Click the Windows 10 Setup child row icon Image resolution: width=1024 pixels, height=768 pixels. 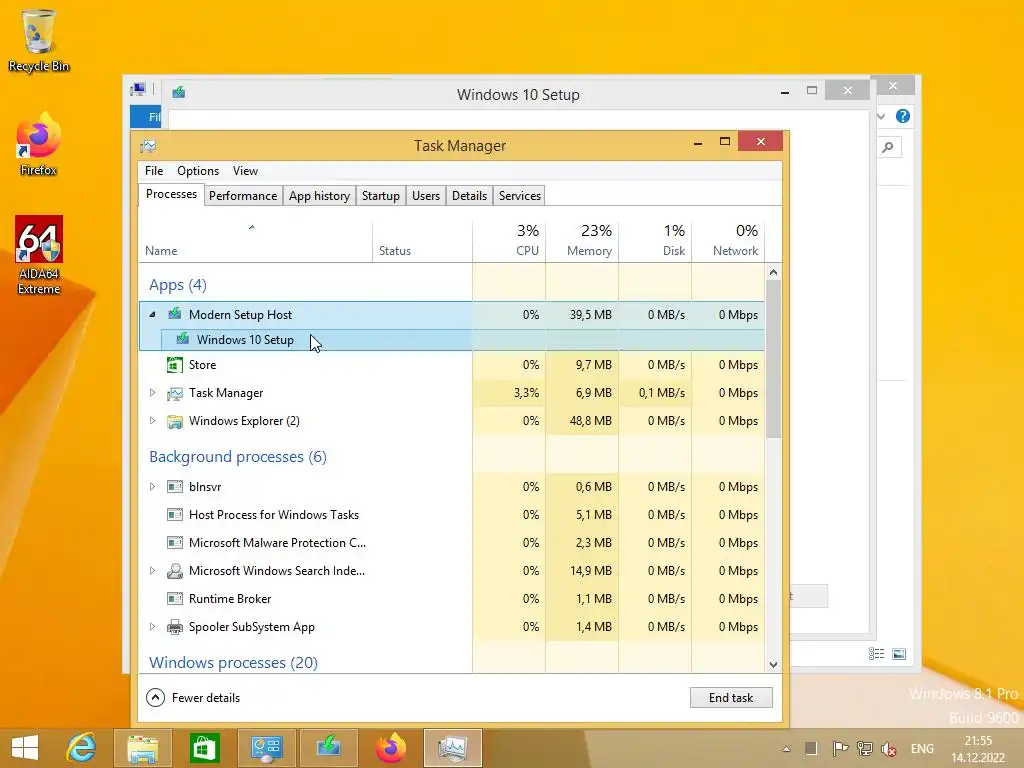click(x=183, y=339)
